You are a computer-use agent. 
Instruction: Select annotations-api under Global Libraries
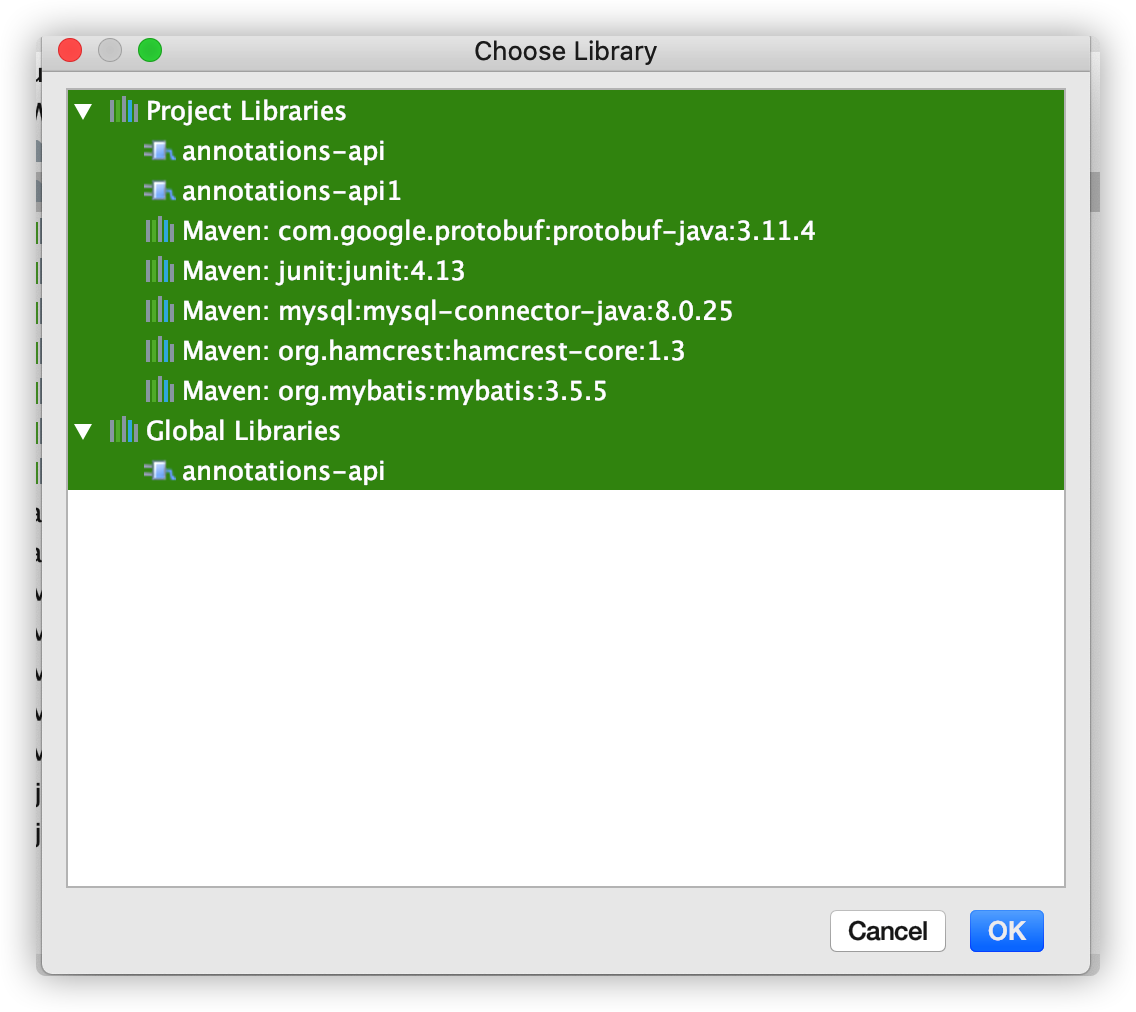coord(283,471)
